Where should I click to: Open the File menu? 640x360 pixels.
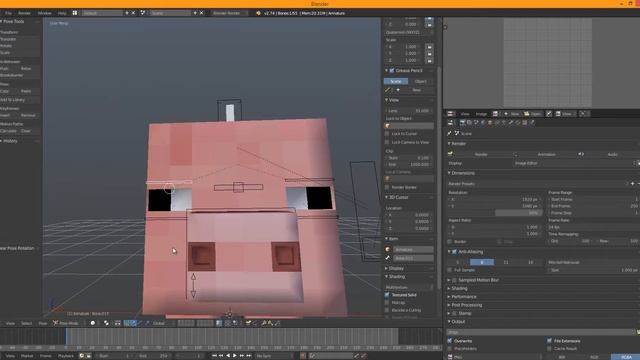9,13
